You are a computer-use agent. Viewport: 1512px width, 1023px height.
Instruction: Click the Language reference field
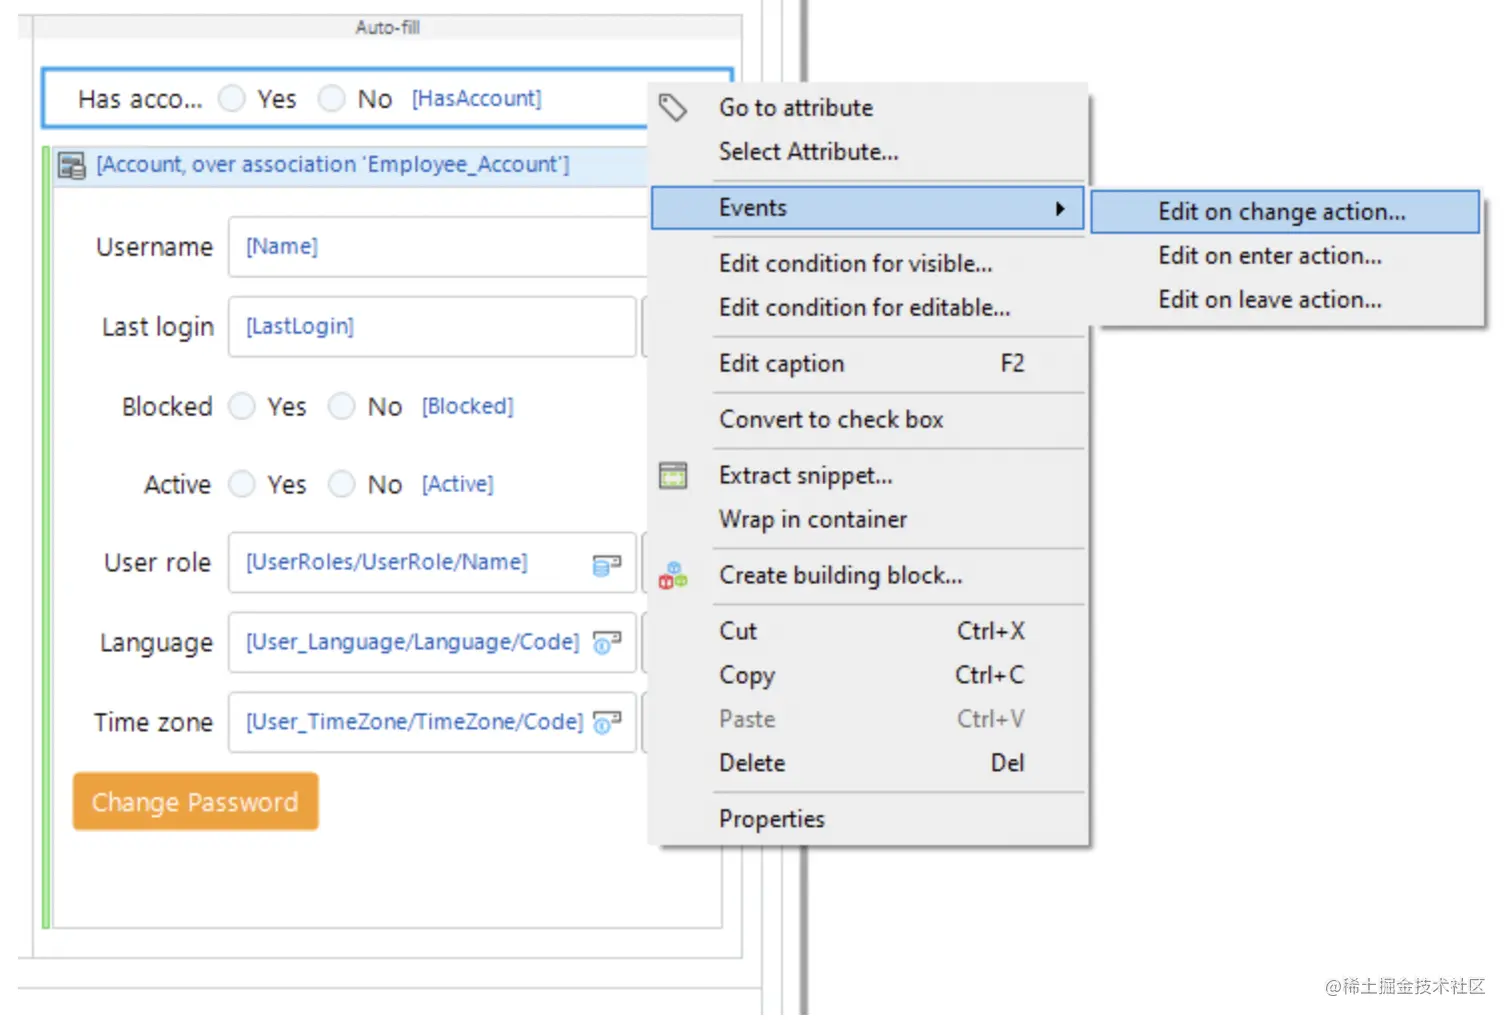click(432, 643)
